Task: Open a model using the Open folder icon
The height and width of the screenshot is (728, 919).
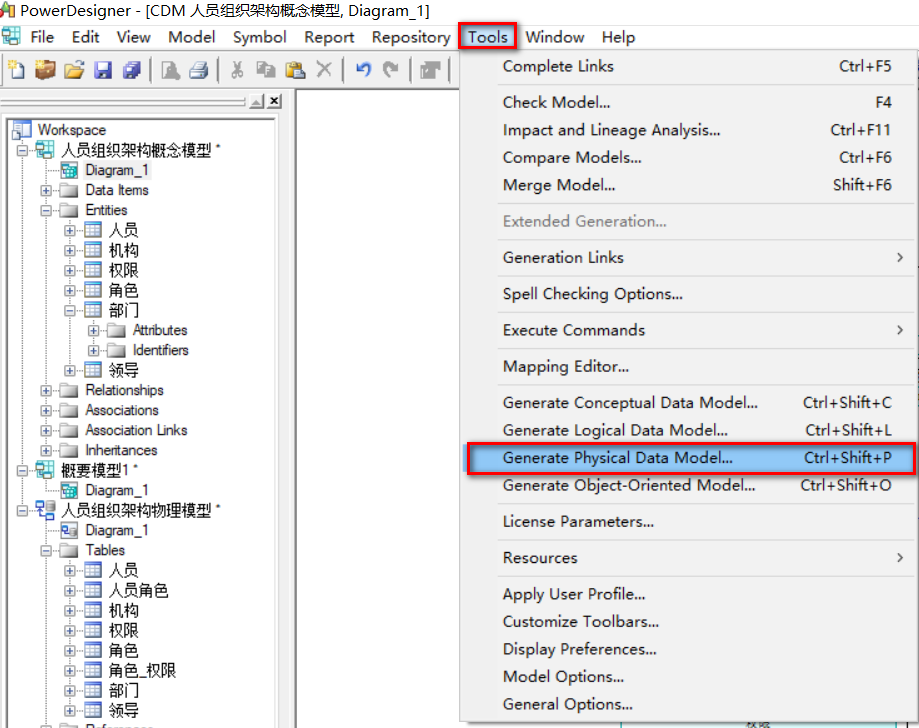Action: coord(75,68)
